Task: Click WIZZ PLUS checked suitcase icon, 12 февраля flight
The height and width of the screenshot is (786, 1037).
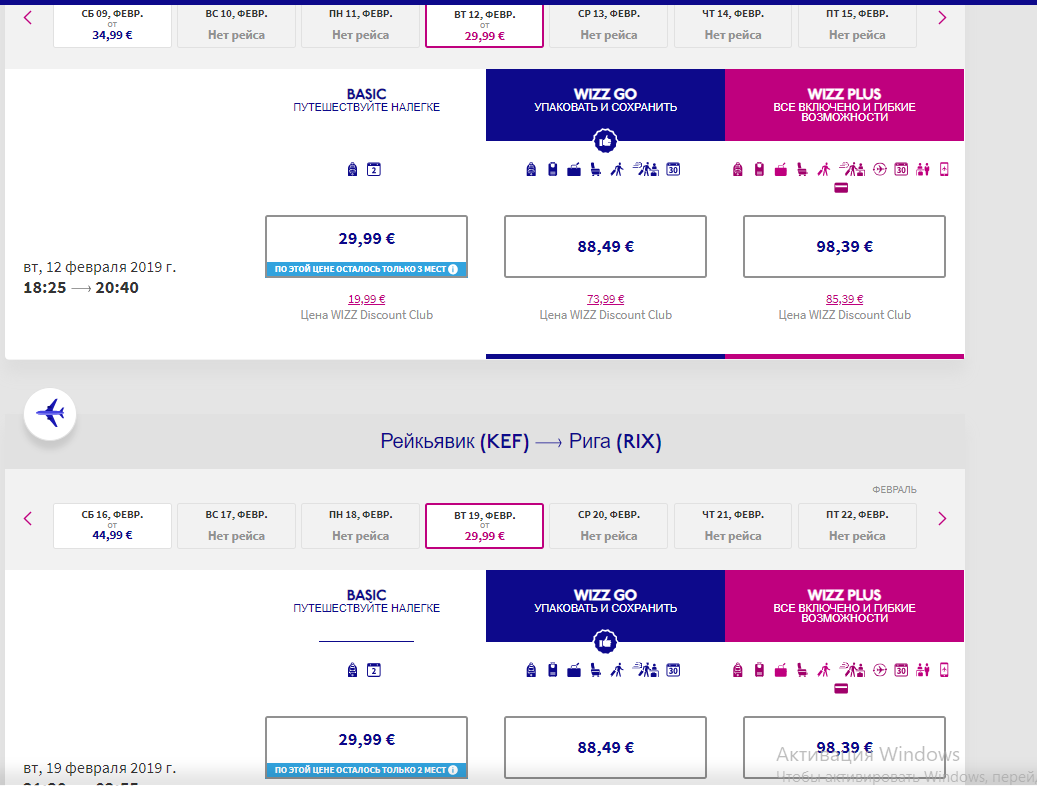Action: point(780,170)
